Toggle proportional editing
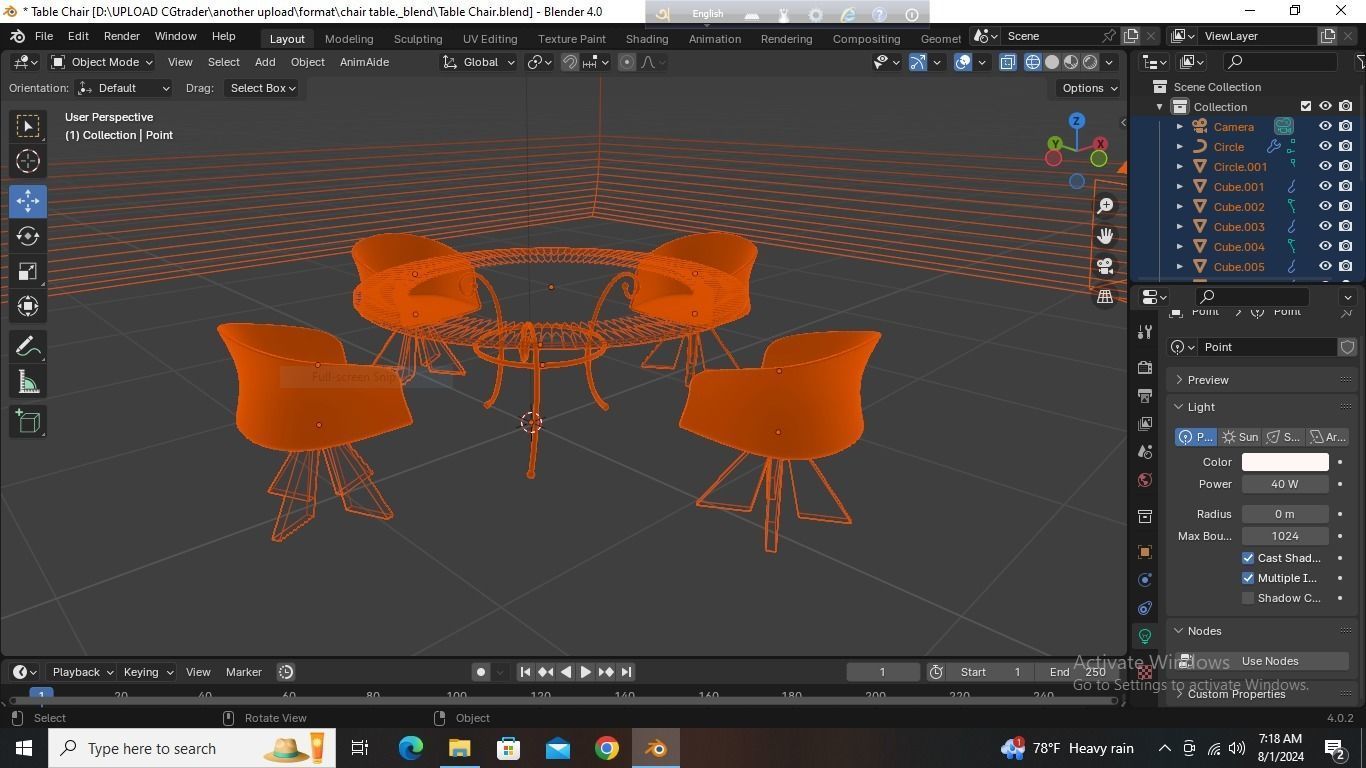 (627, 62)
